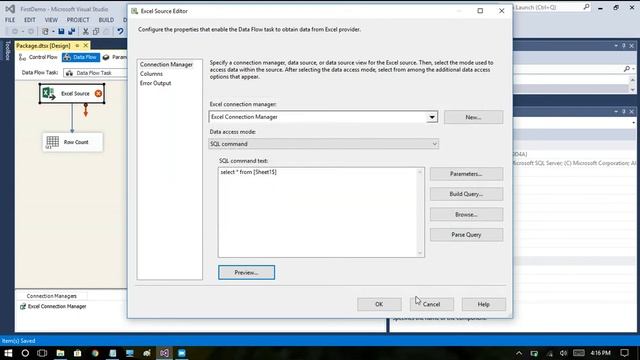The image size is (640, 360).
Task: Select the Columns page
Action: click(x=151, y=74)
